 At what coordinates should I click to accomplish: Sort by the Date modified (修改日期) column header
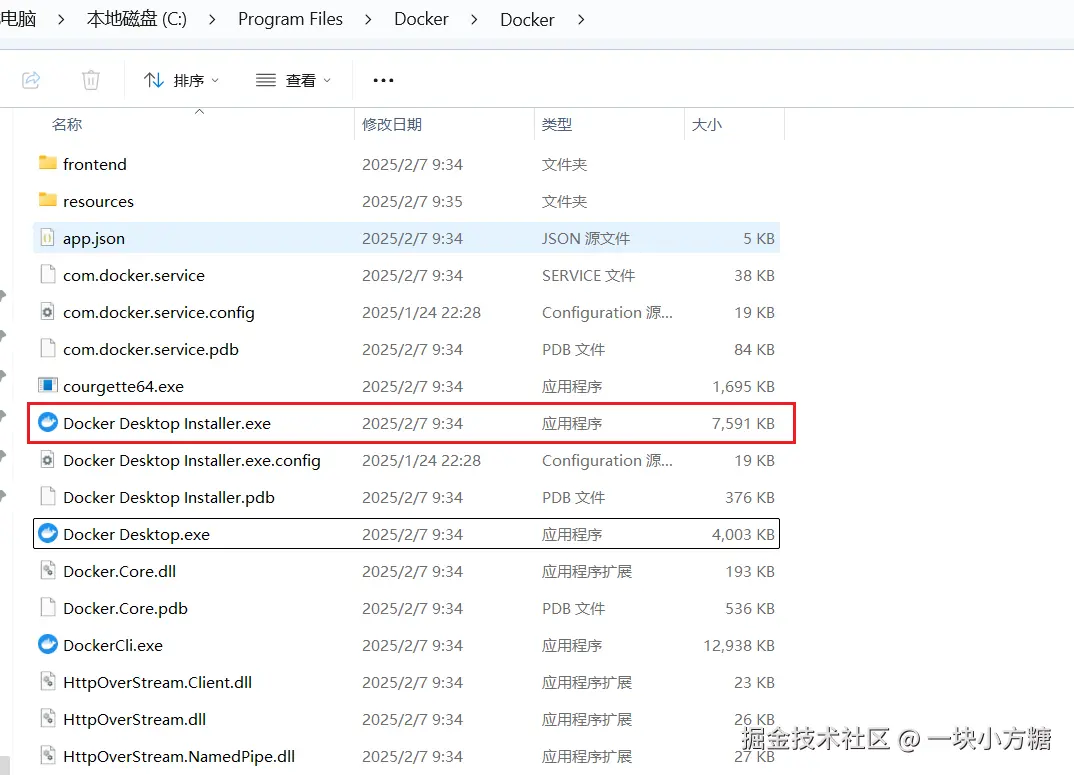point(392,125)
